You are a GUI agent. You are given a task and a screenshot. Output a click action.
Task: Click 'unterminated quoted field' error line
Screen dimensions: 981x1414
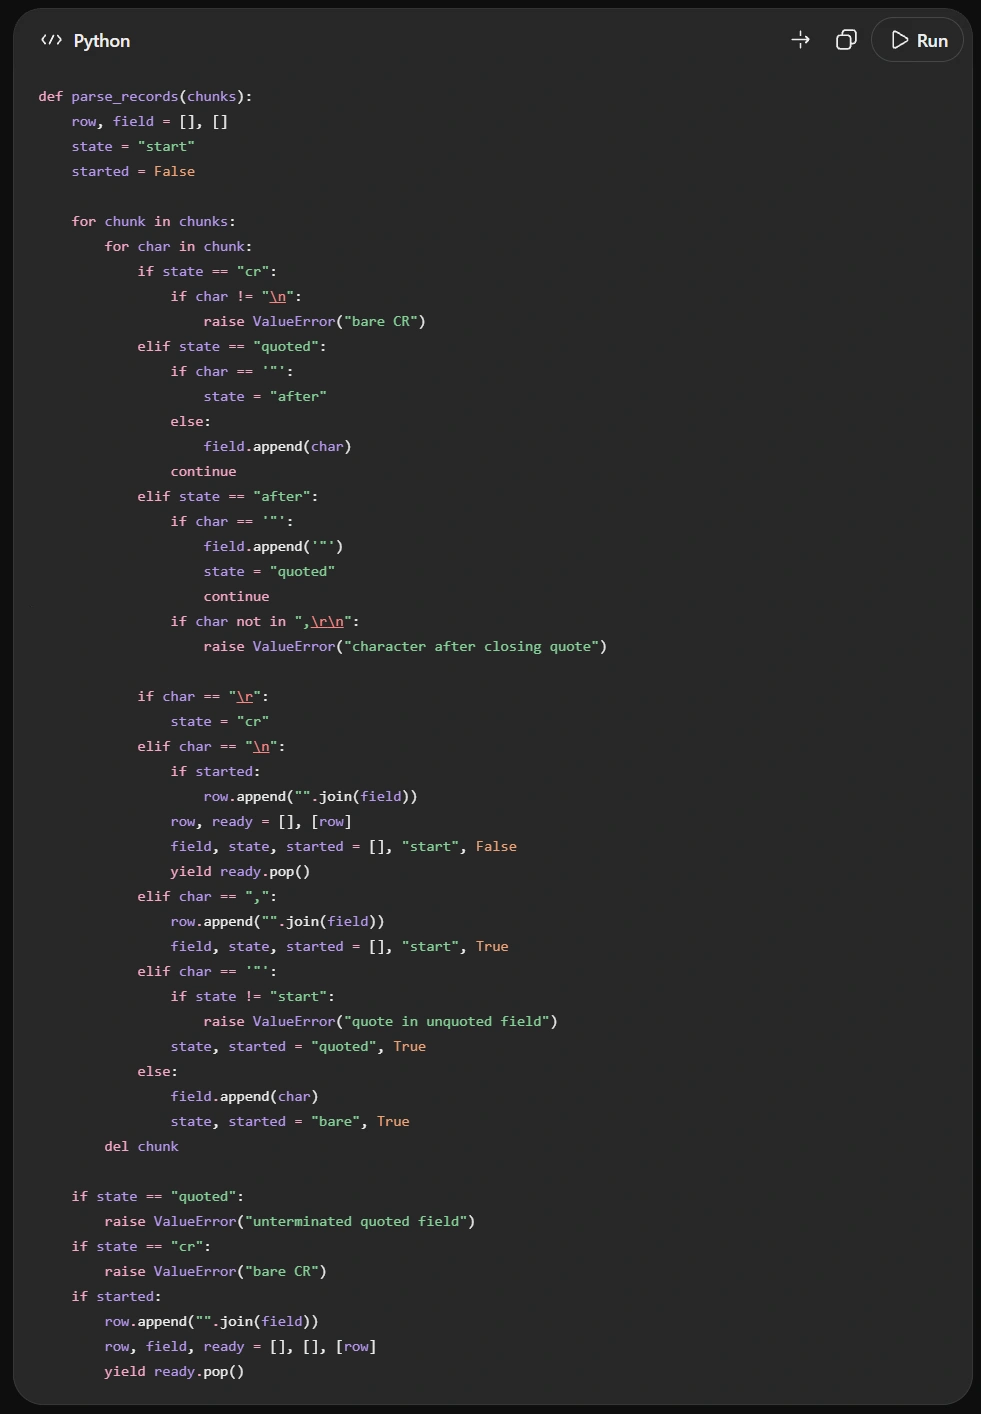coord(290,1221)
